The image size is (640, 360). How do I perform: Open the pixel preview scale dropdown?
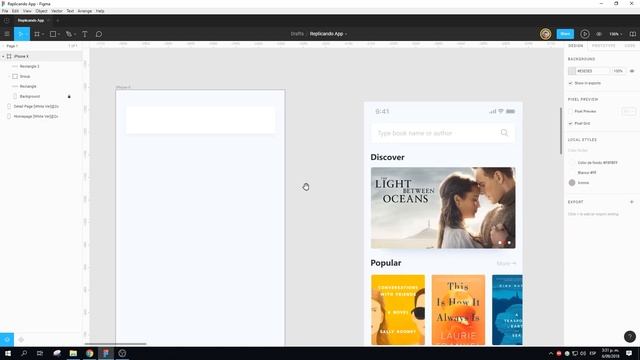629,111
